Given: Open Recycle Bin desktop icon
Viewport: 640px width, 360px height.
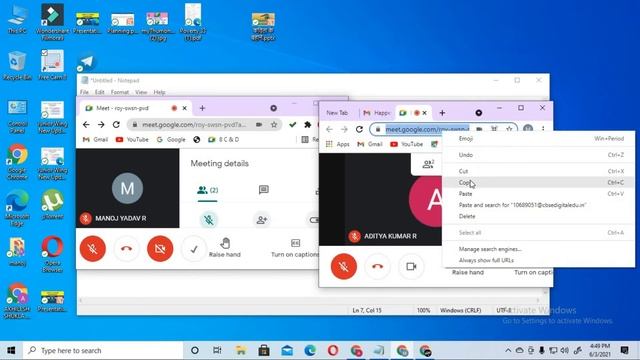Looking at the screenshot, I should tap(17, 66).
